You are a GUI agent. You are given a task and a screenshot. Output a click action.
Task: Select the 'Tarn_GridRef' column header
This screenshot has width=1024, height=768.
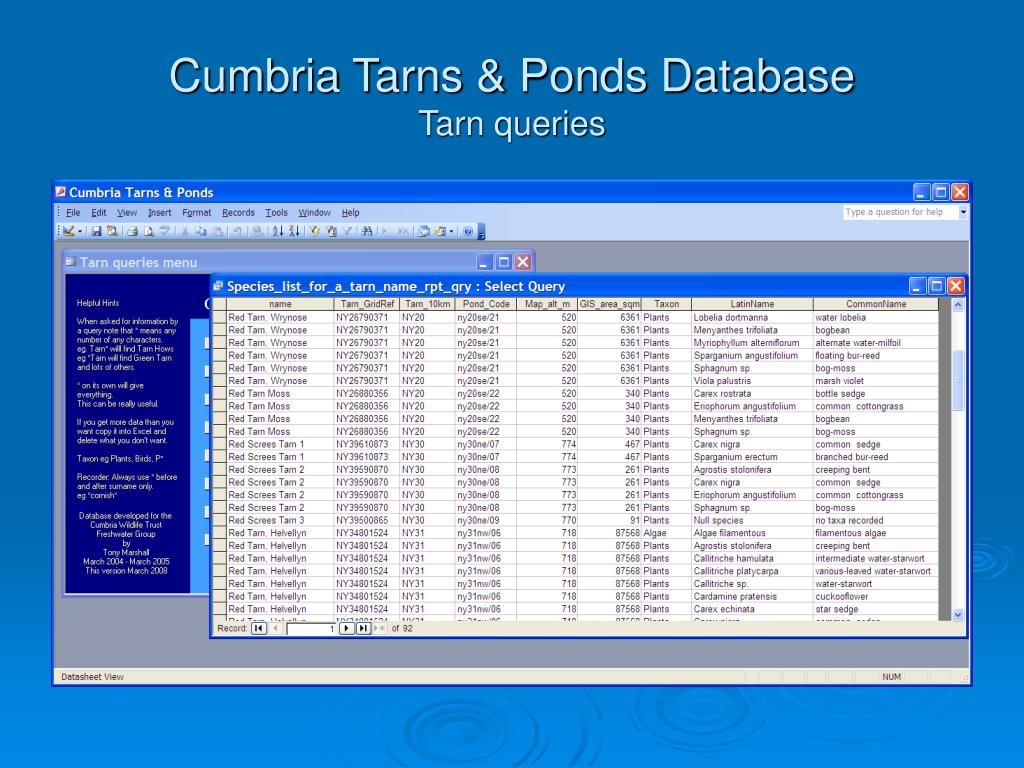[367, 304]
